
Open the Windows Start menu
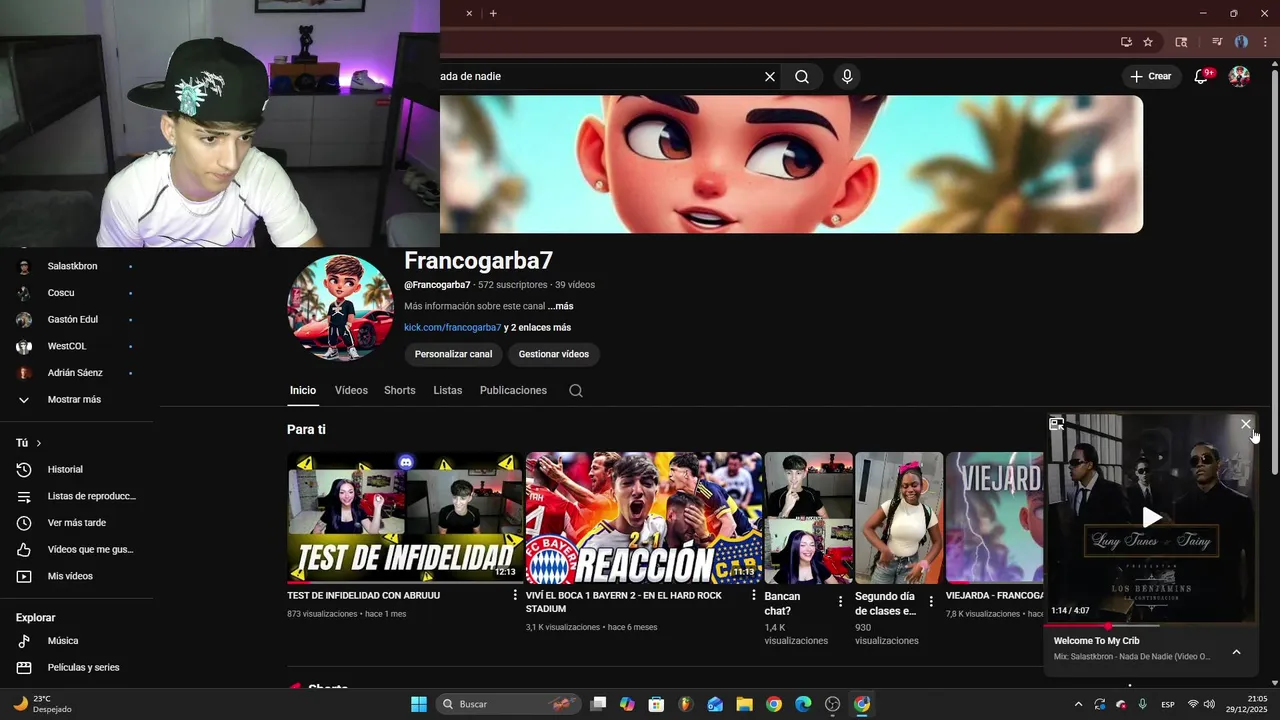coord(419,704)
